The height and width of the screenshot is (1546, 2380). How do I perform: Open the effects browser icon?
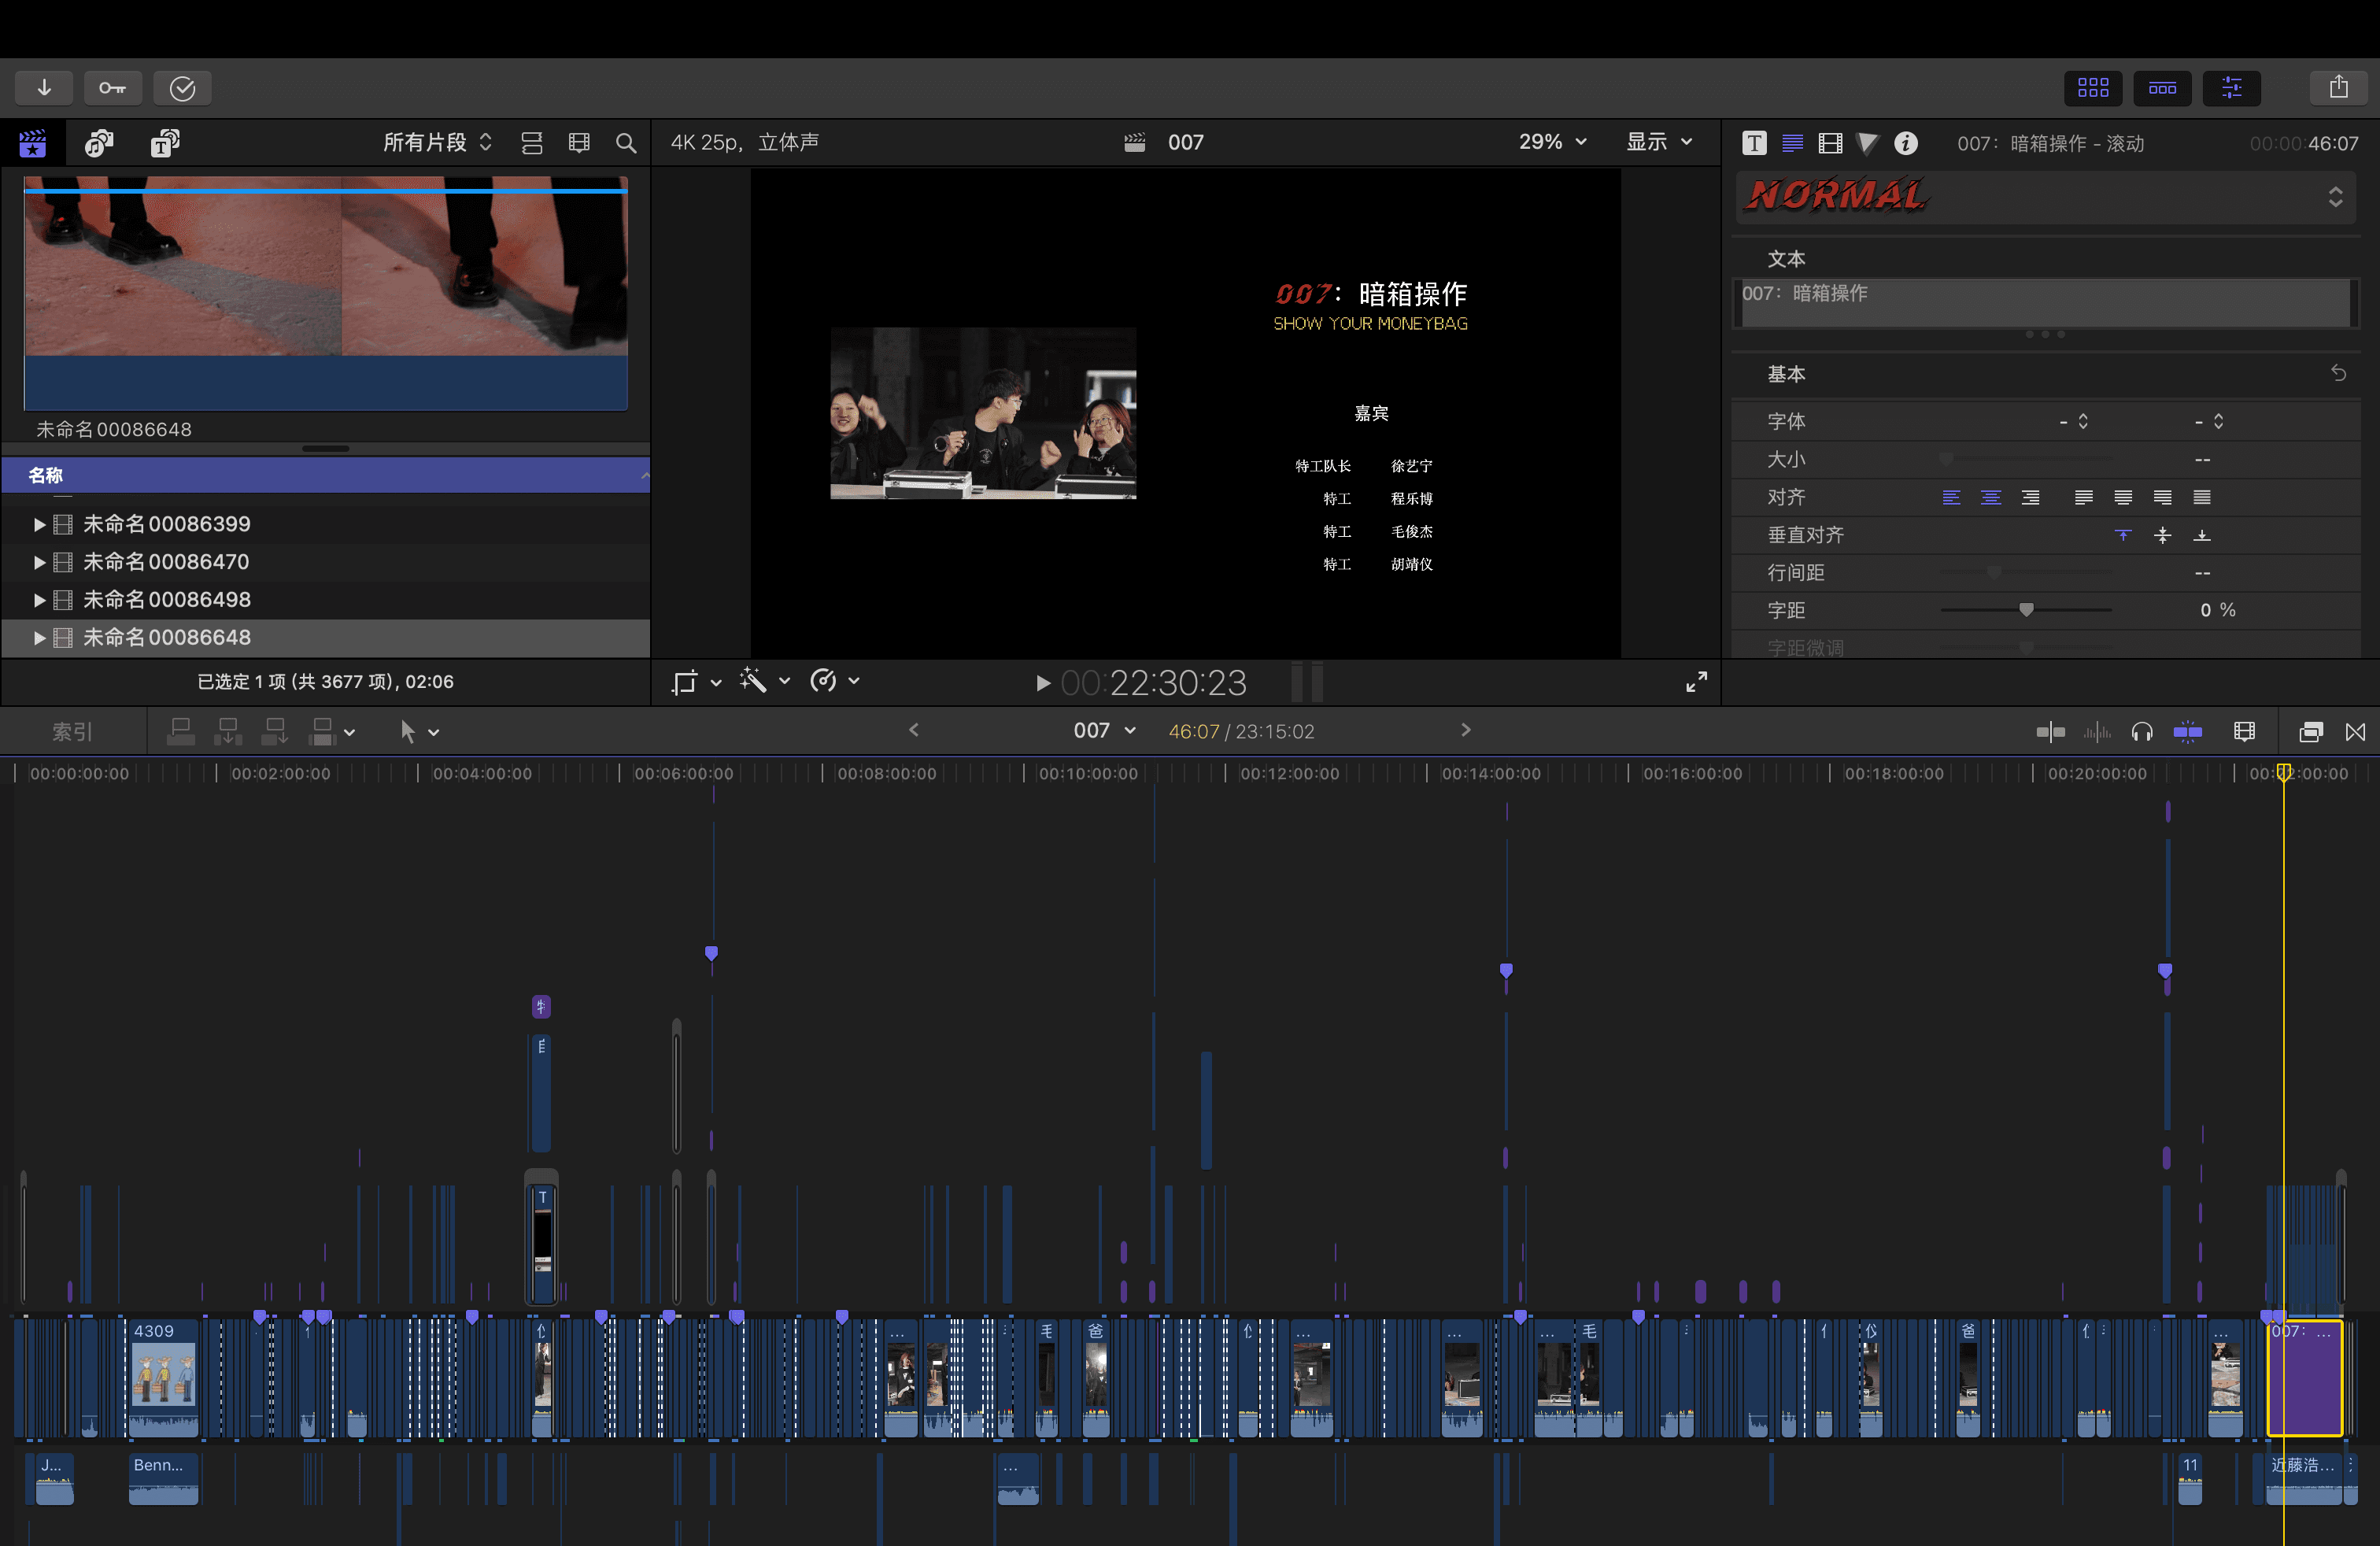point(2310,732)
